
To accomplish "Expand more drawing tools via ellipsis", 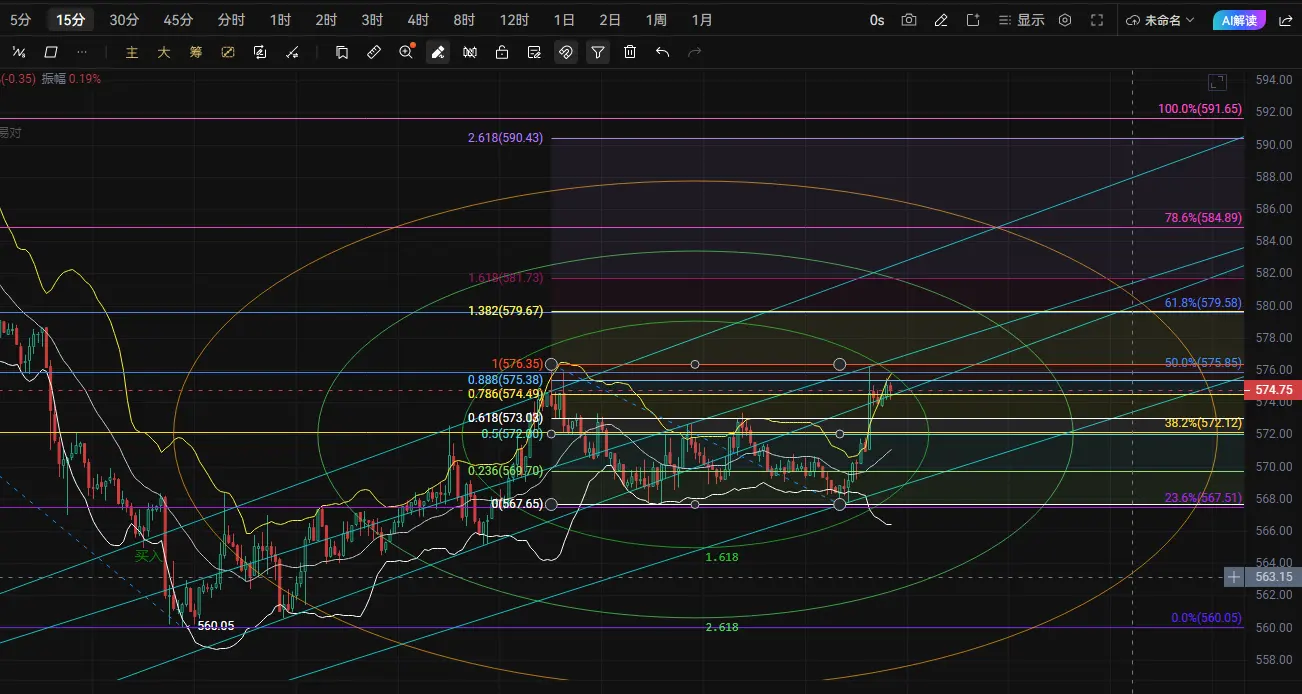I will tap(82, 52).
